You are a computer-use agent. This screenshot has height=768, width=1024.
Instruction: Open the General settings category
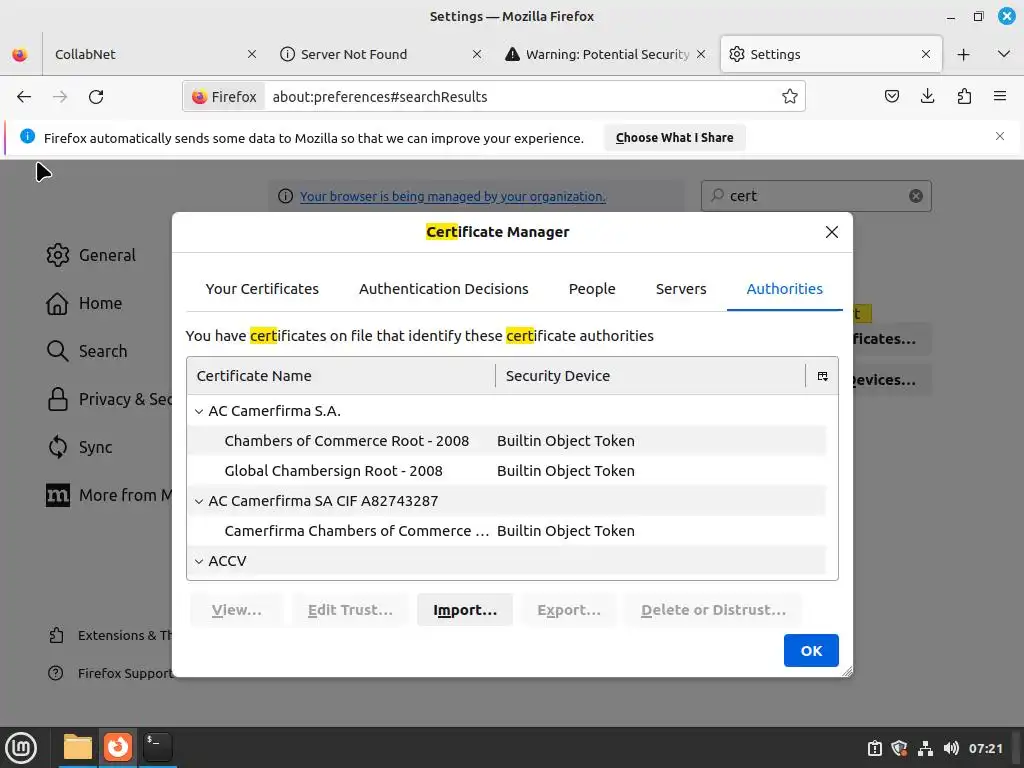91,255
